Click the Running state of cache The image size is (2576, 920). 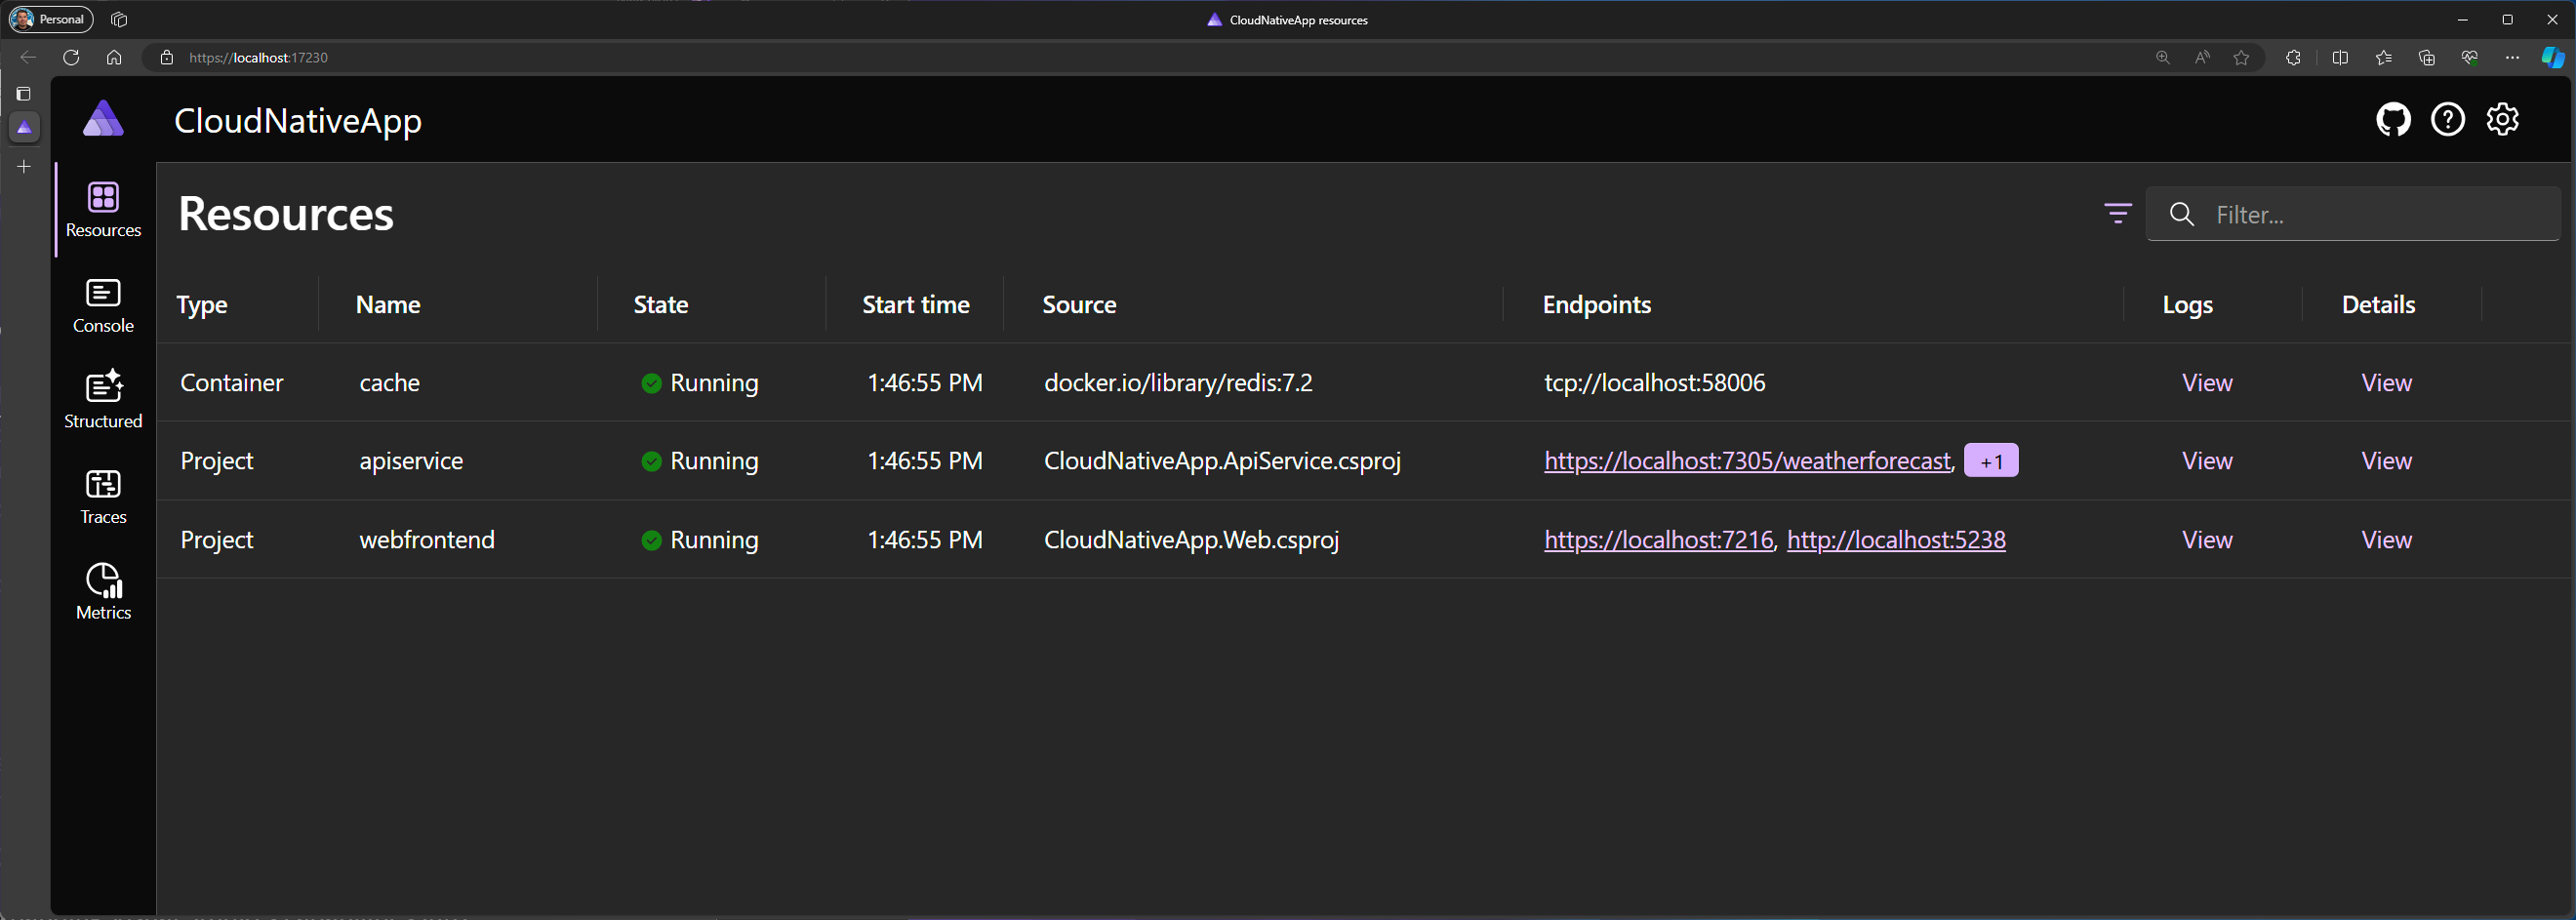pyautogui.click(x=700, y=383)
